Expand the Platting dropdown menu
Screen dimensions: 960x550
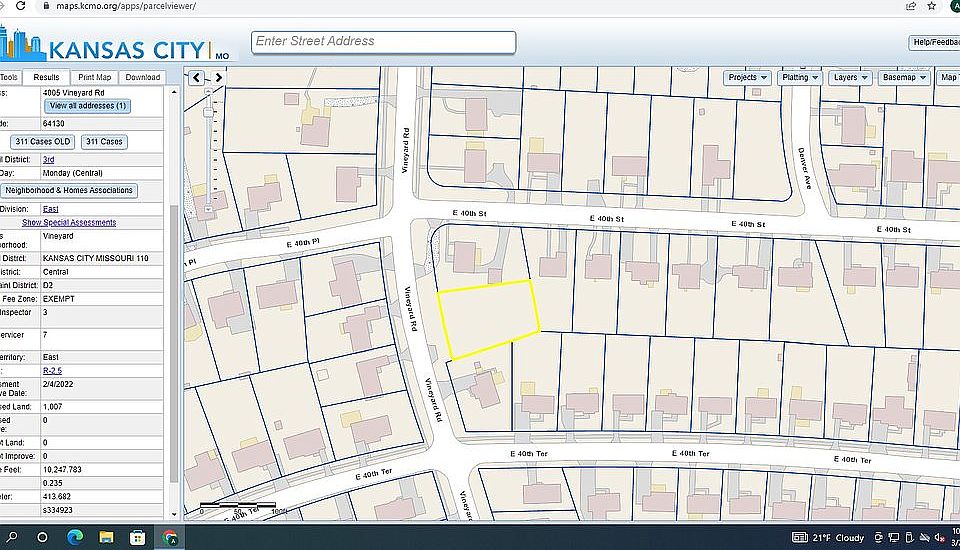coord(800,78)
